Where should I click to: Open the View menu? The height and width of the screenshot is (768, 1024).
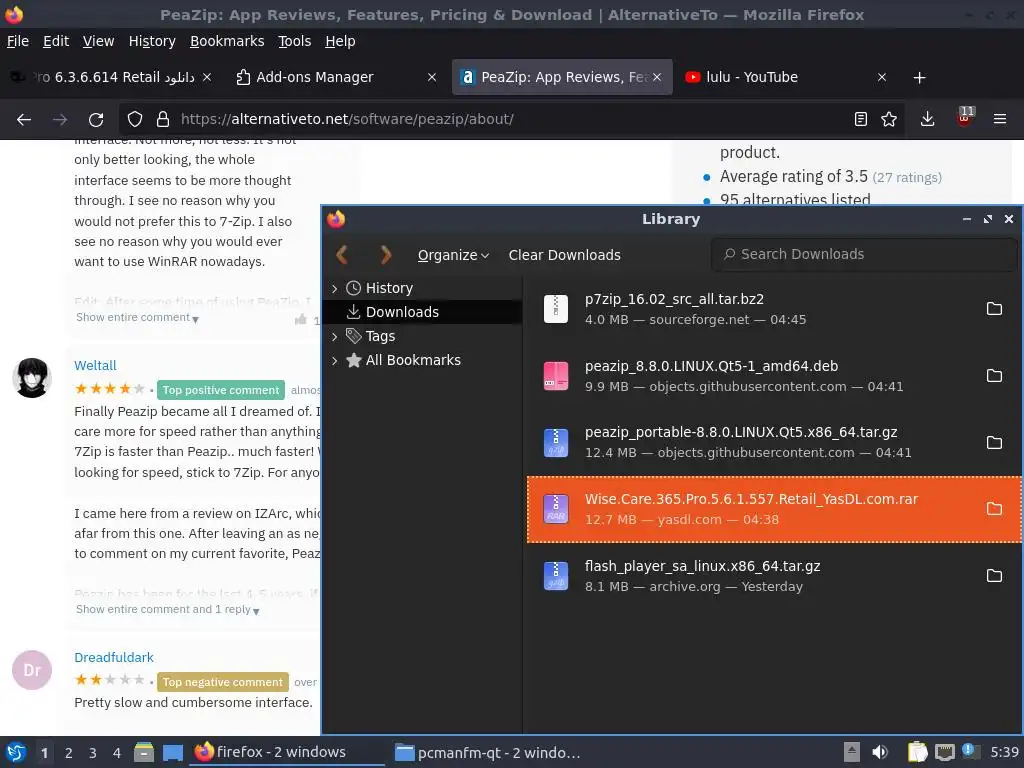99,41
